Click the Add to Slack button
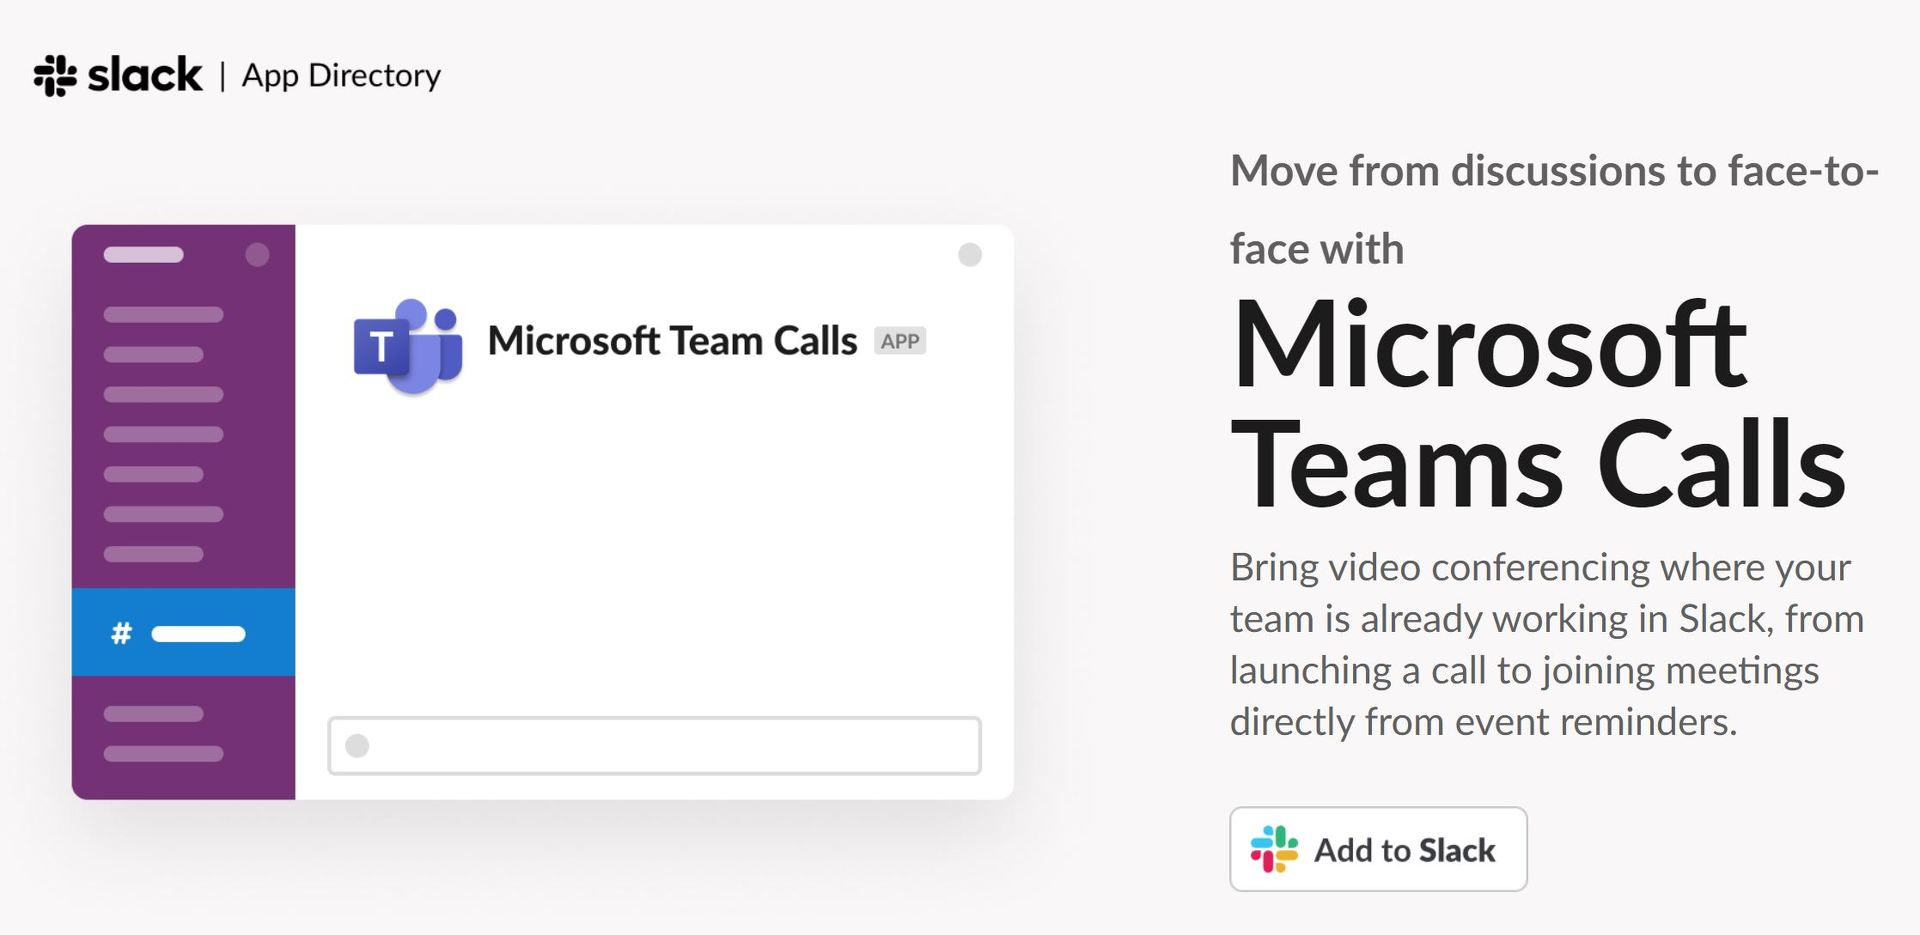The image size is (1920, 935). 1378,849
